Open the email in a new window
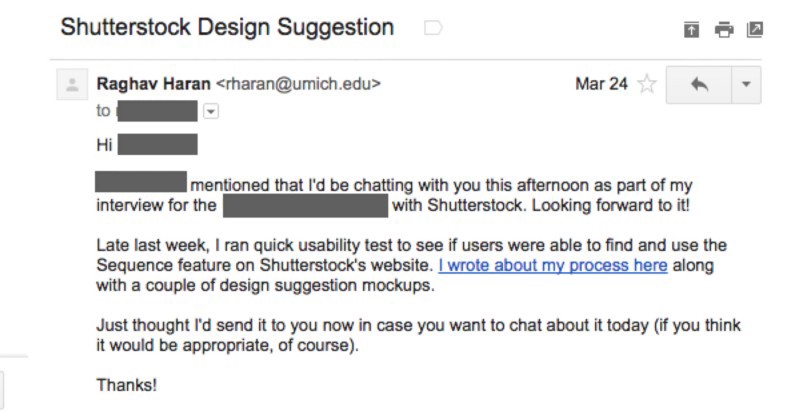This screenshot has width=800, height=417. click(x=755, y=30)
